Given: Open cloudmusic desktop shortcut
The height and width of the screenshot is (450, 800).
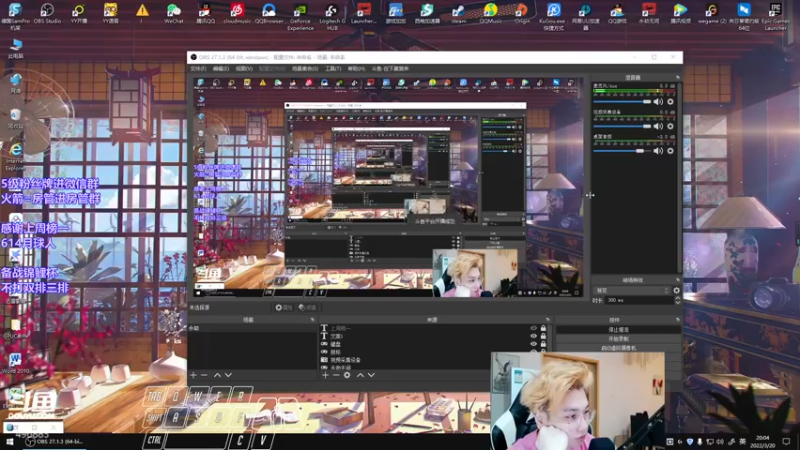Looking at the screenshot, I should 237,13.
